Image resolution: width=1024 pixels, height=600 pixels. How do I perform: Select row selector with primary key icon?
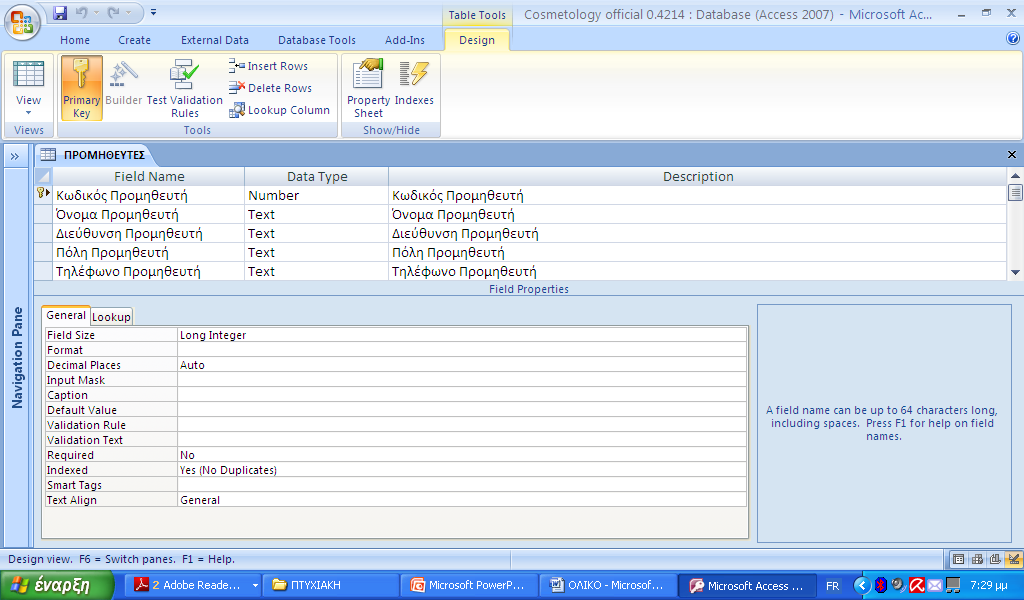click(x=43, y=195)
